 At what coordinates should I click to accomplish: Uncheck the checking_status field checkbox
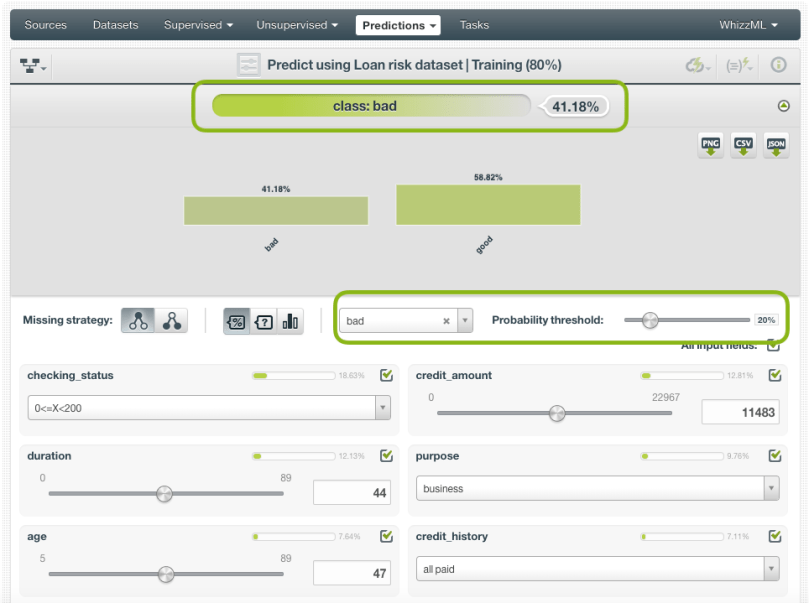[x=386, y=376]
